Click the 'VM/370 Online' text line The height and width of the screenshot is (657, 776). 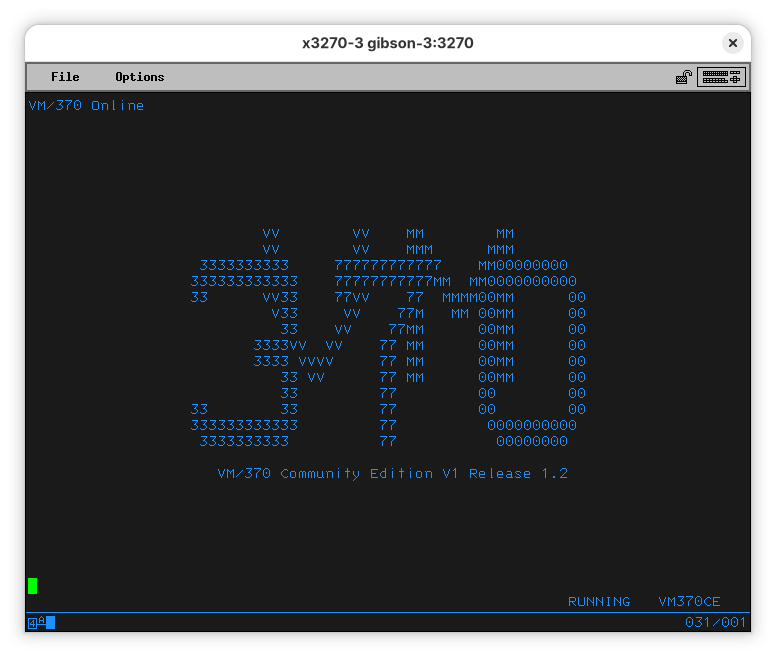coord(86,106)
